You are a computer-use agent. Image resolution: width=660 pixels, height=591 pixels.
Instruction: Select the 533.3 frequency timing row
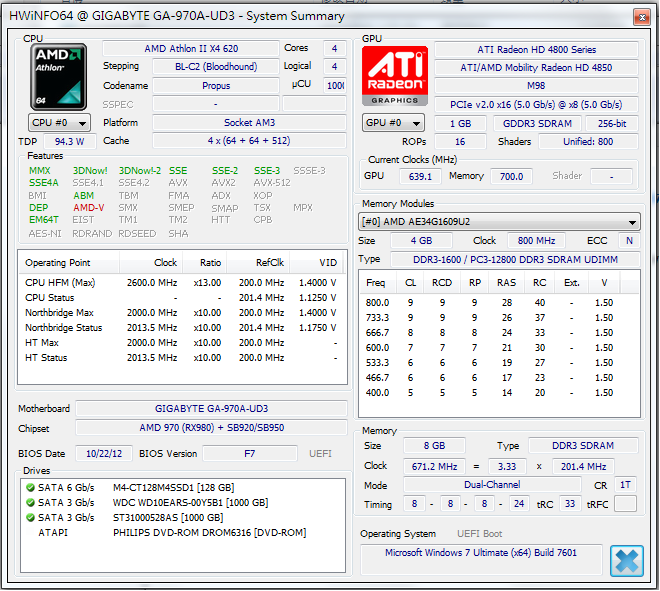499,363
